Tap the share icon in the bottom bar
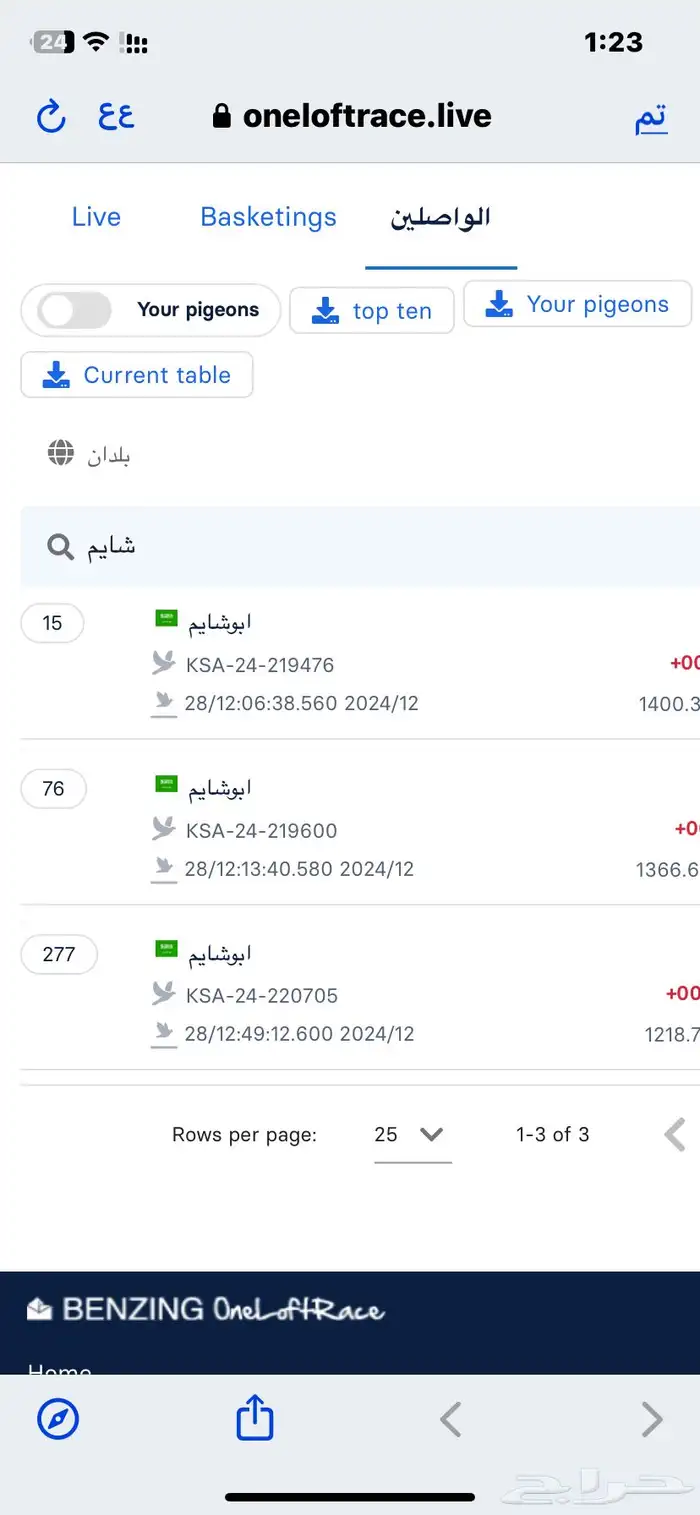Image resolution: width=700 pixels, height=1515 pixels. 254,1418
